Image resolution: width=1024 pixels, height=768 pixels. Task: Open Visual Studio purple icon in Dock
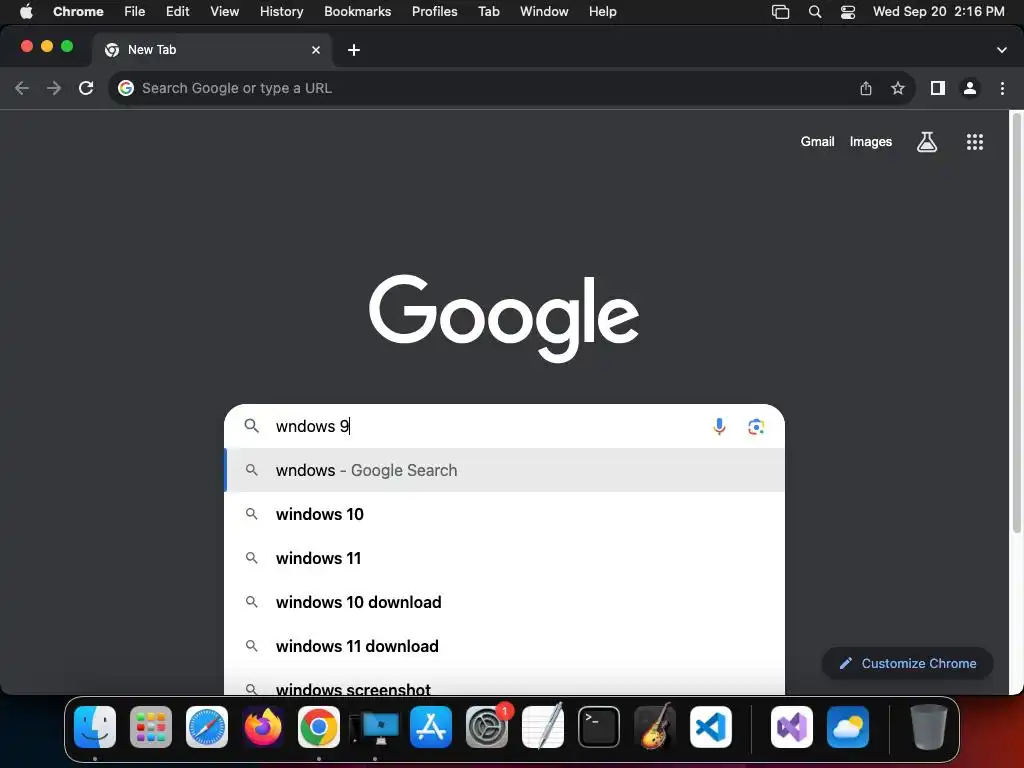[x=792, y=727]
